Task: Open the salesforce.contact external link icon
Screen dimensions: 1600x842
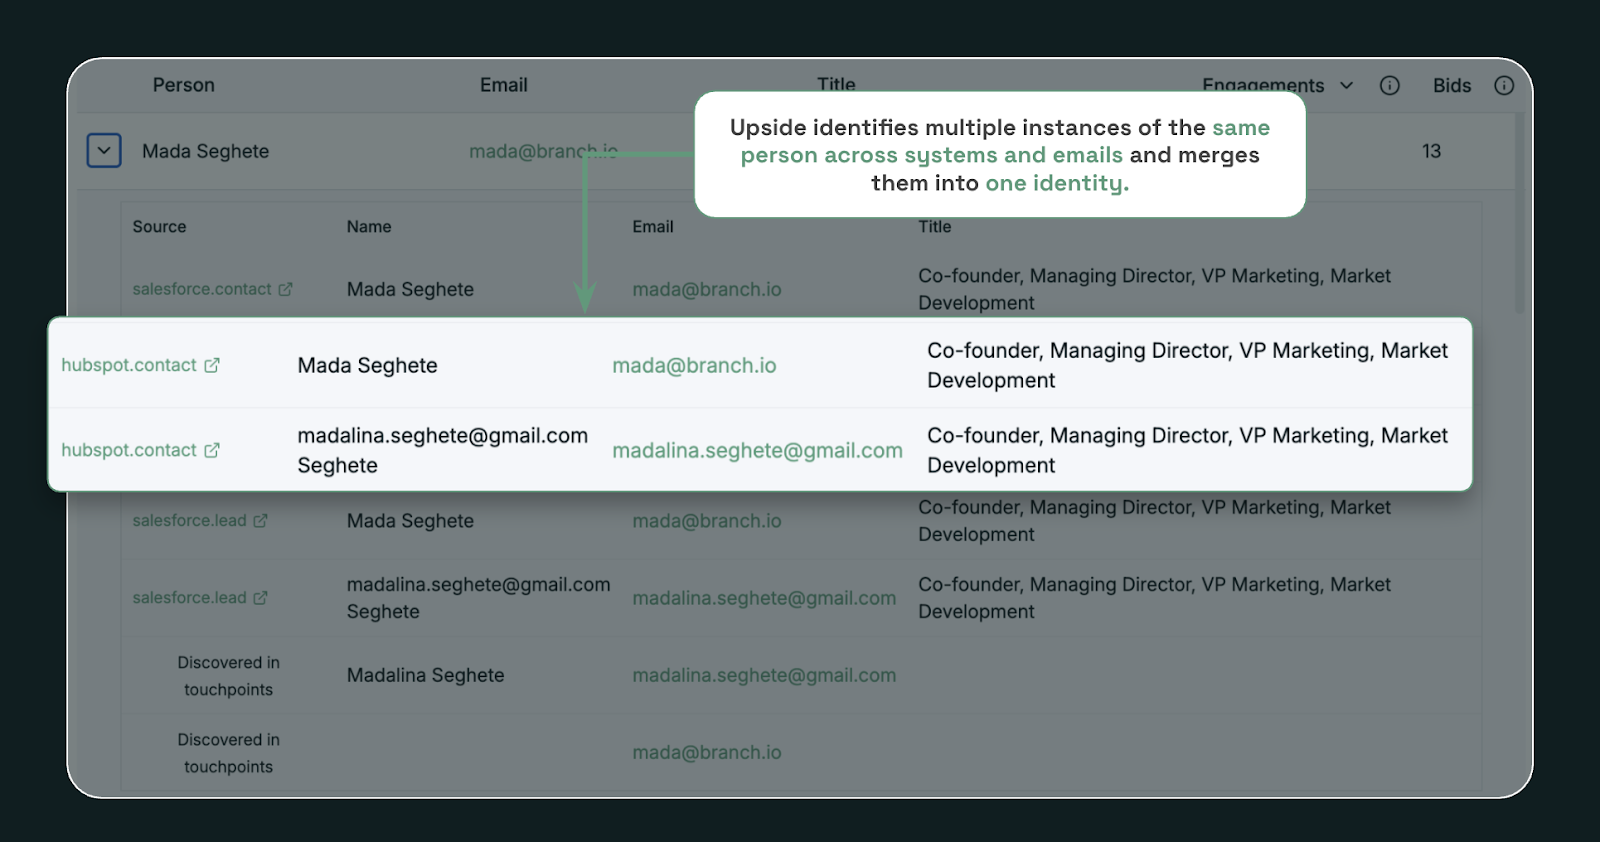Action: click(285, 289)
